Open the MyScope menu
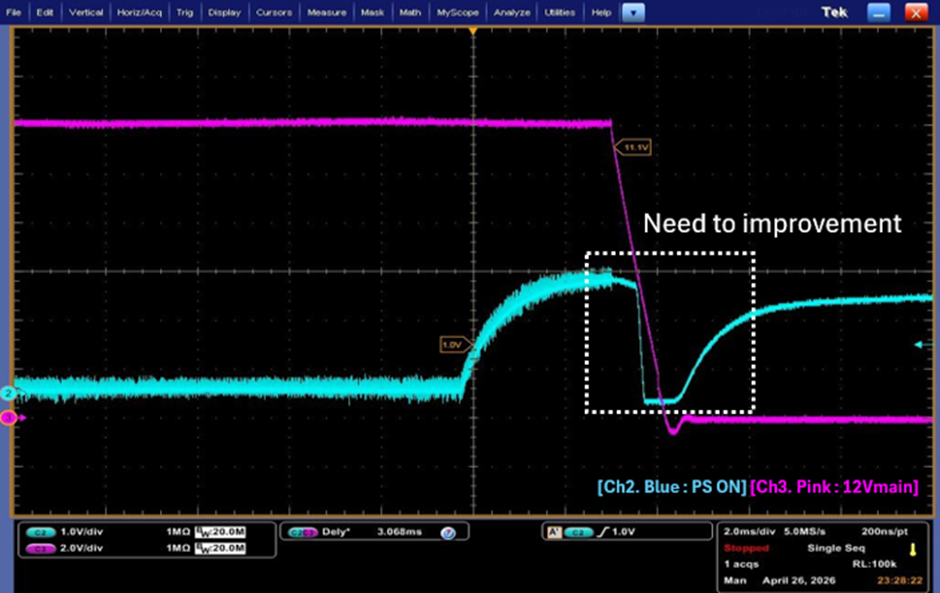The width and height of the screenshot is (940, 593). tap(457, 12)
